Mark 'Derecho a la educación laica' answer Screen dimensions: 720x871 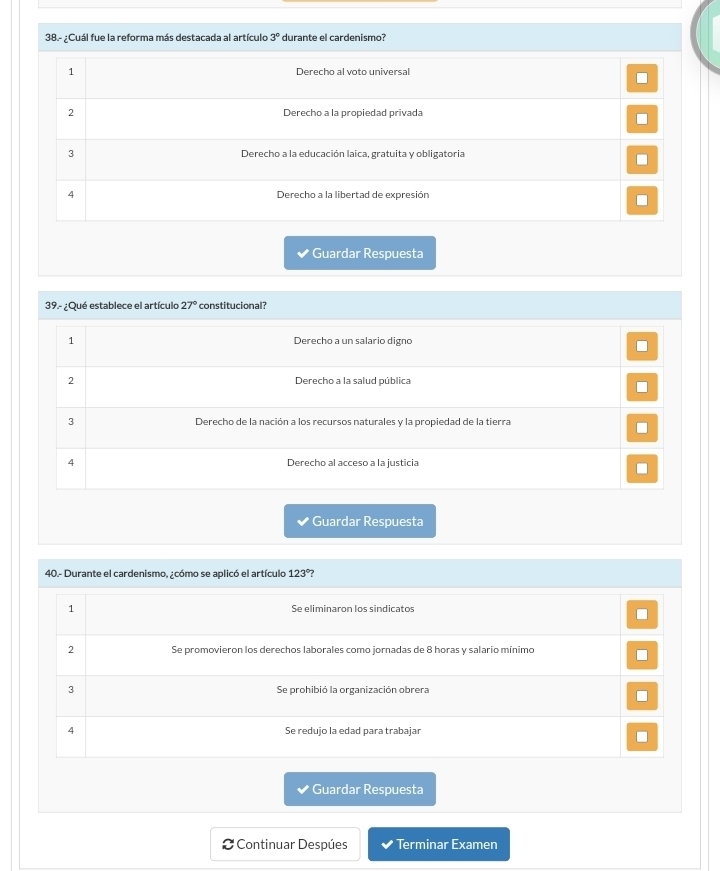643,160
